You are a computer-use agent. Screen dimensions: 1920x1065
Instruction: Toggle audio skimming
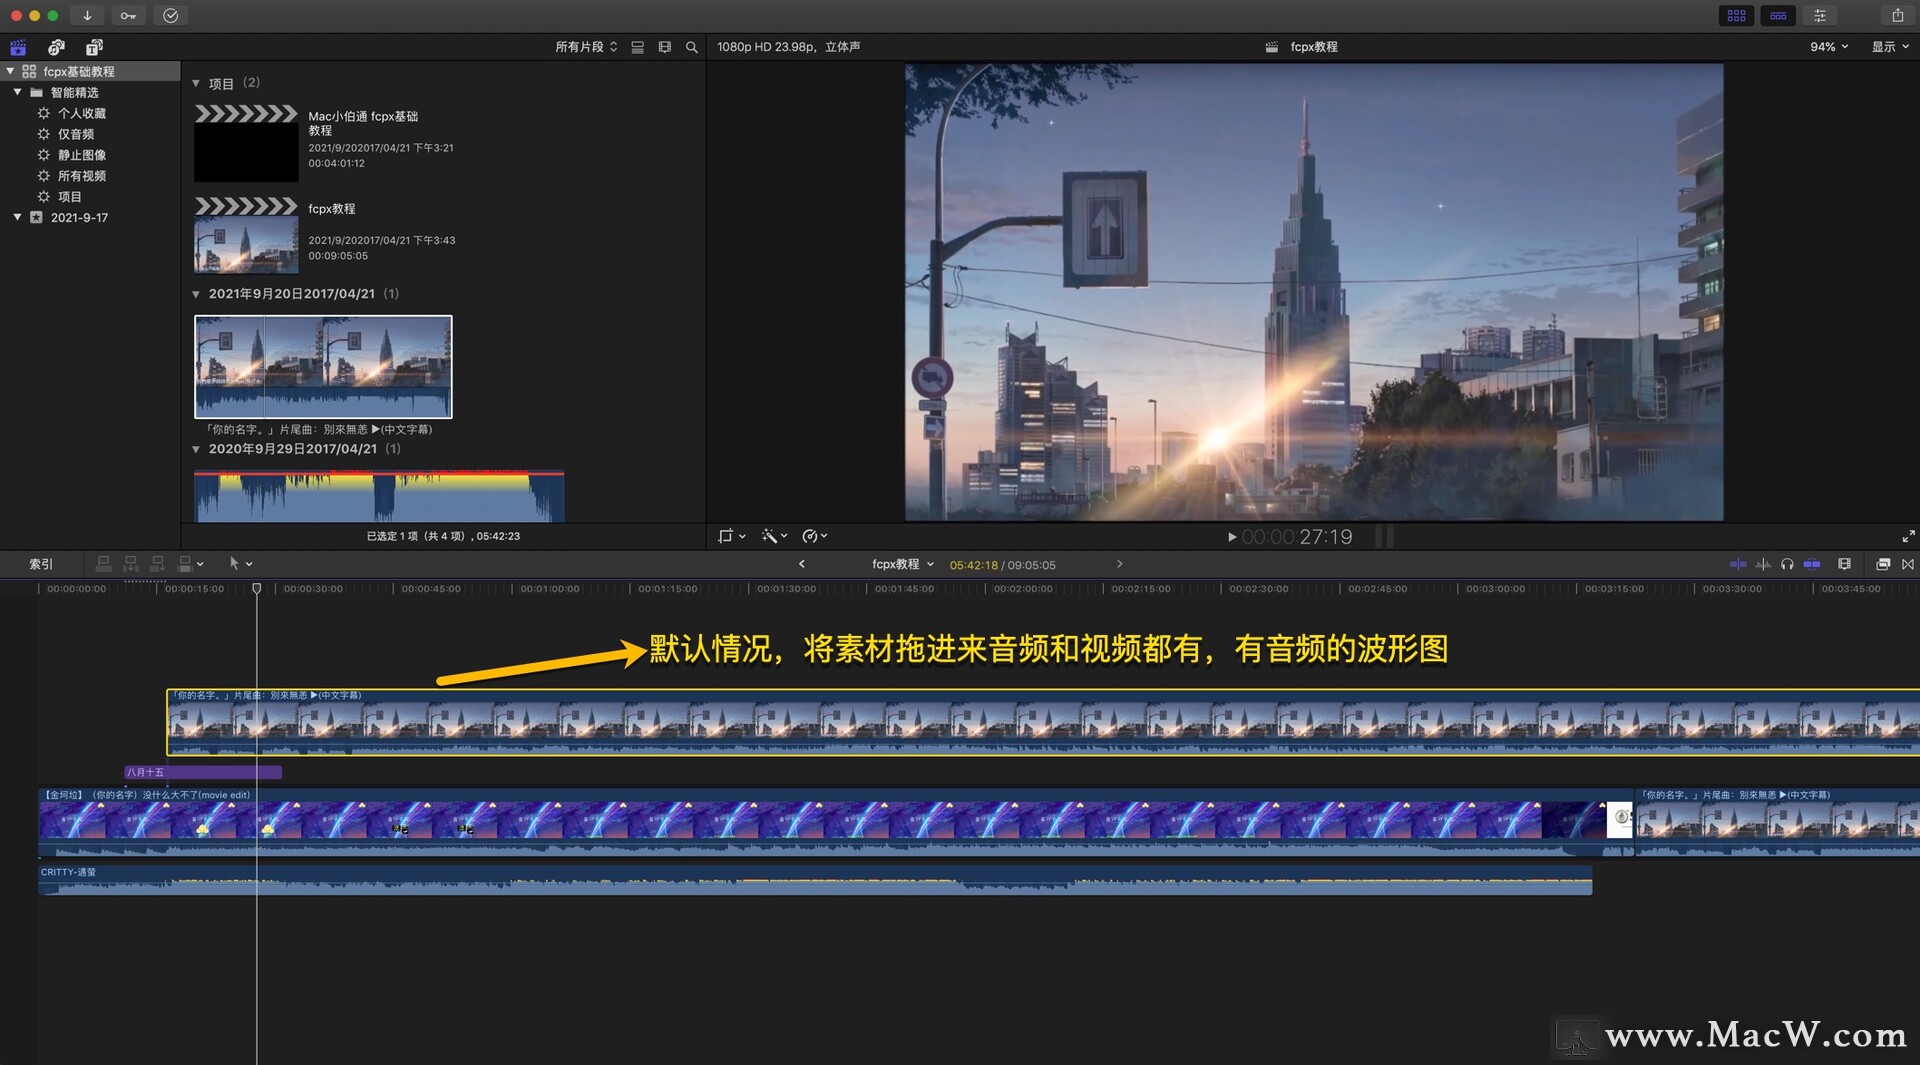(x=1763, y=564)
